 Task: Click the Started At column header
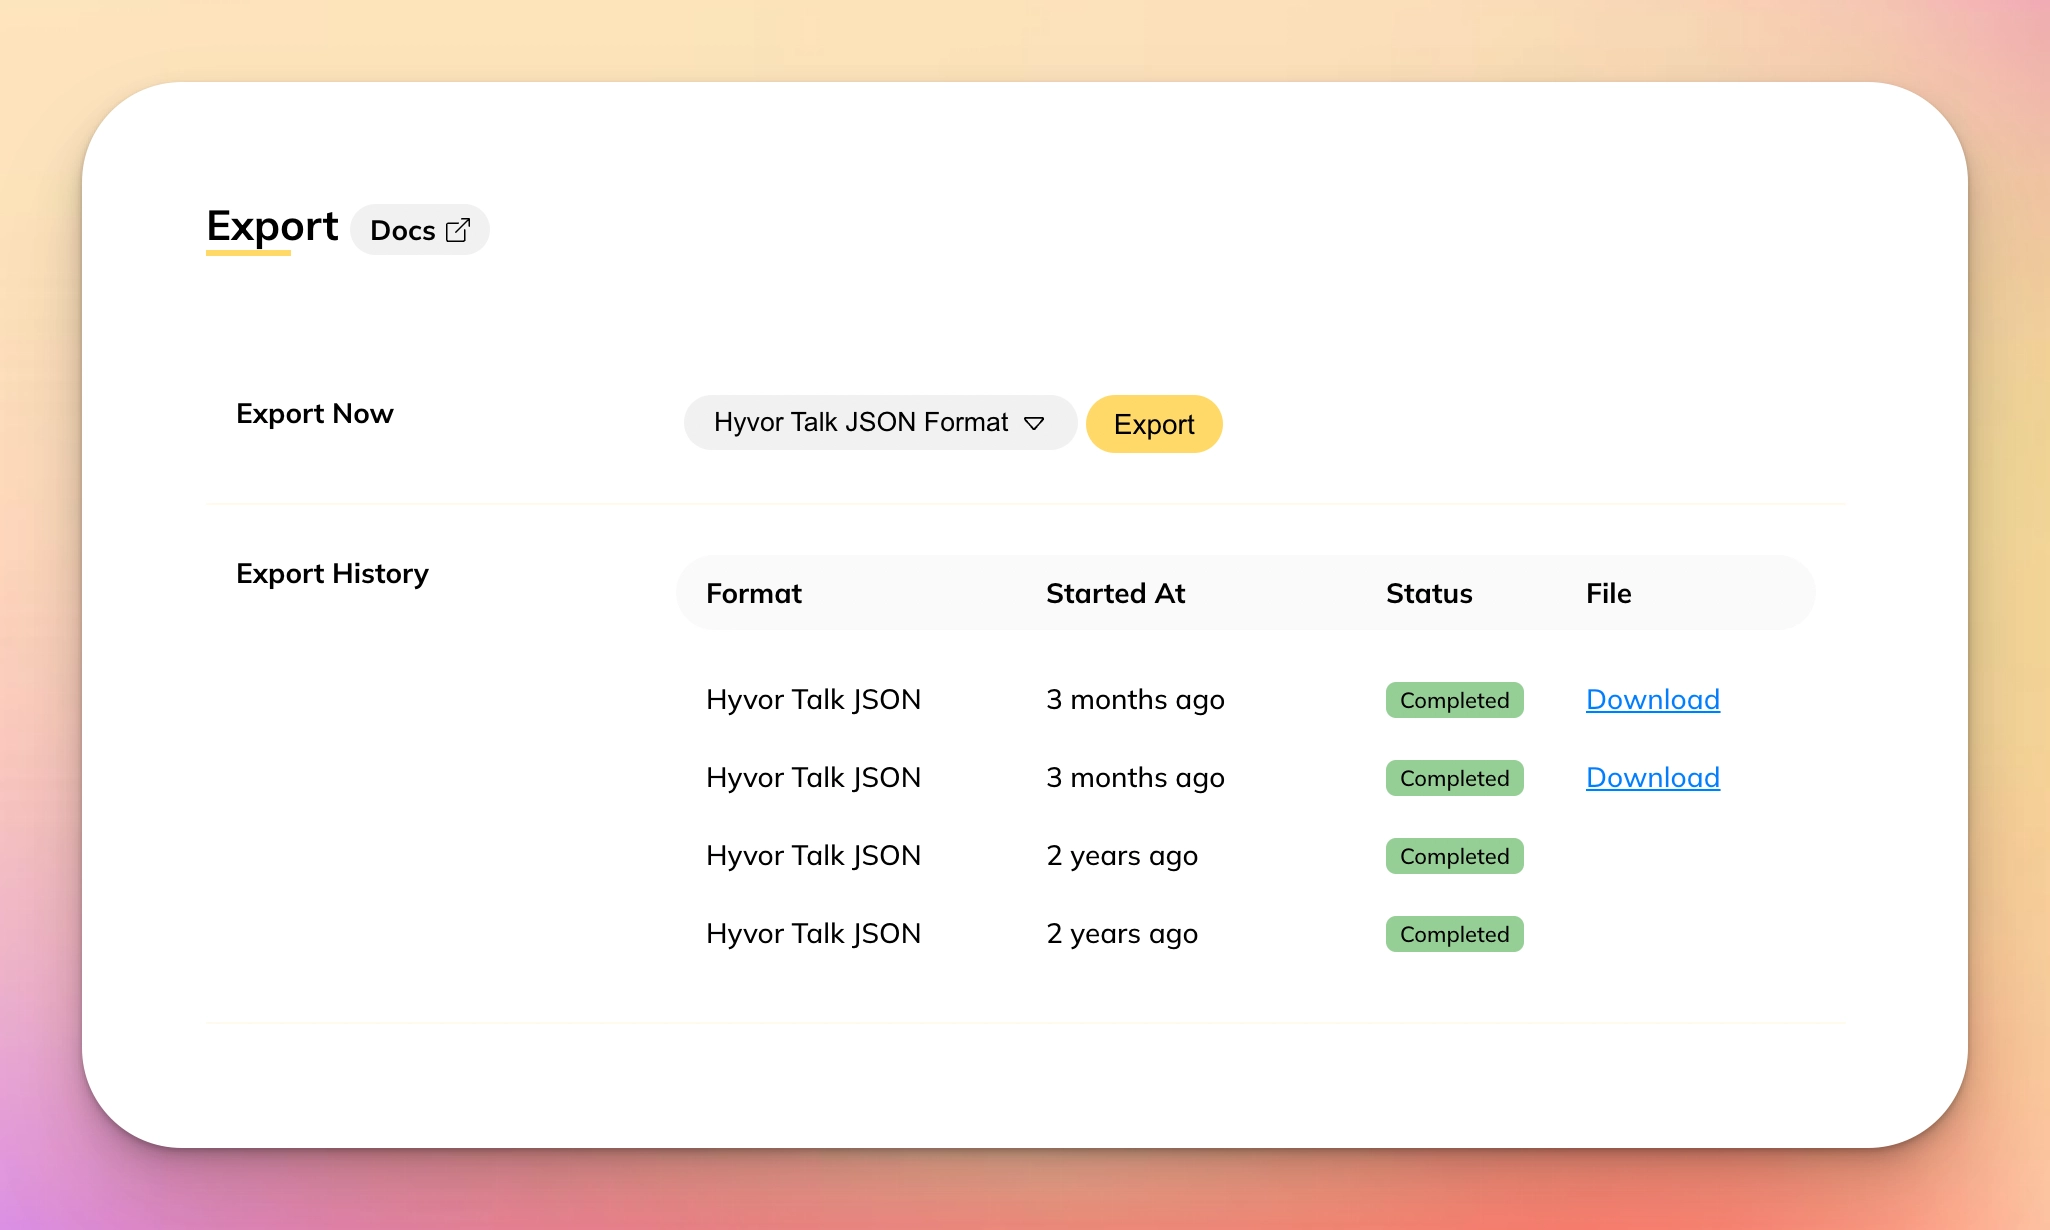[x=1116, y=594]
